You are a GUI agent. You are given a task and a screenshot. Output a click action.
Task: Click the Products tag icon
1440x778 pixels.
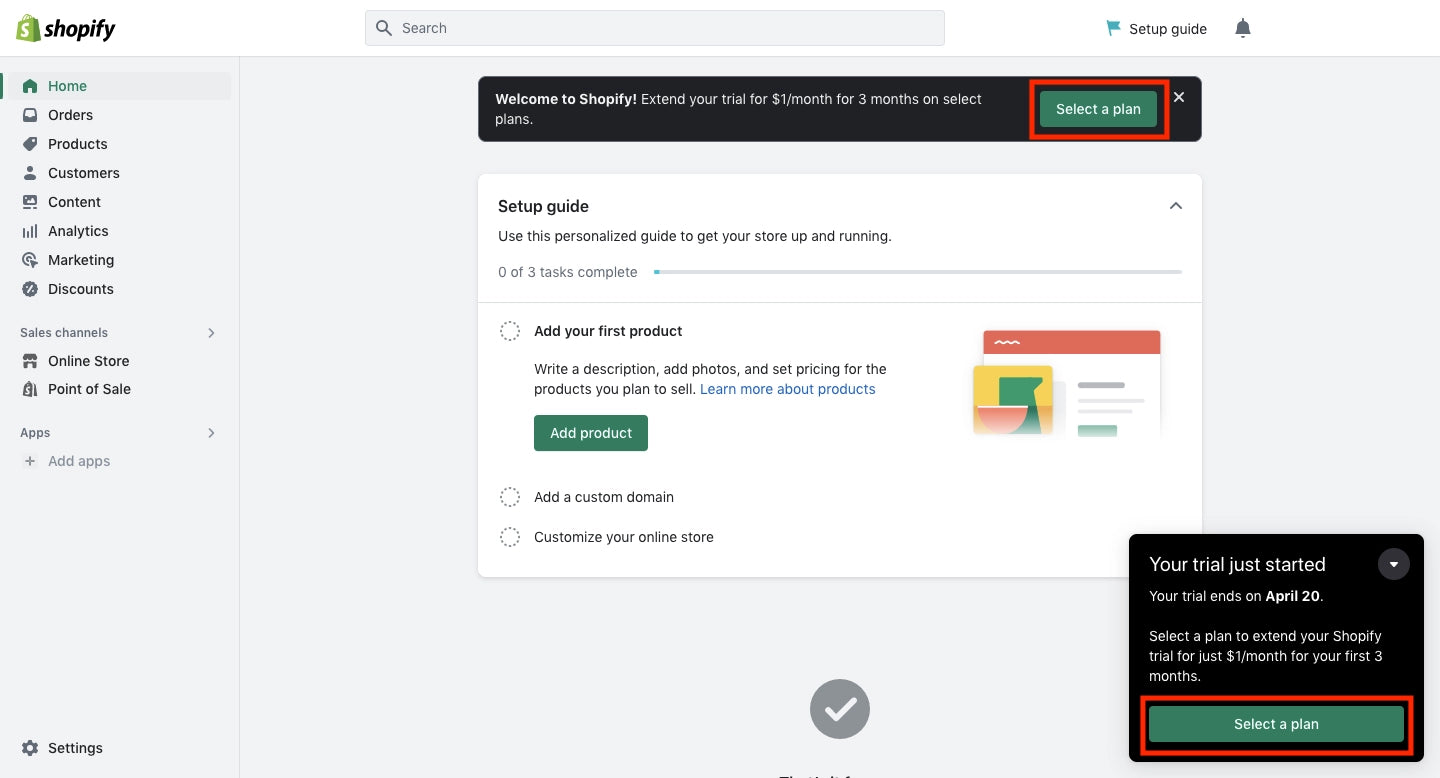pos(30,144)
